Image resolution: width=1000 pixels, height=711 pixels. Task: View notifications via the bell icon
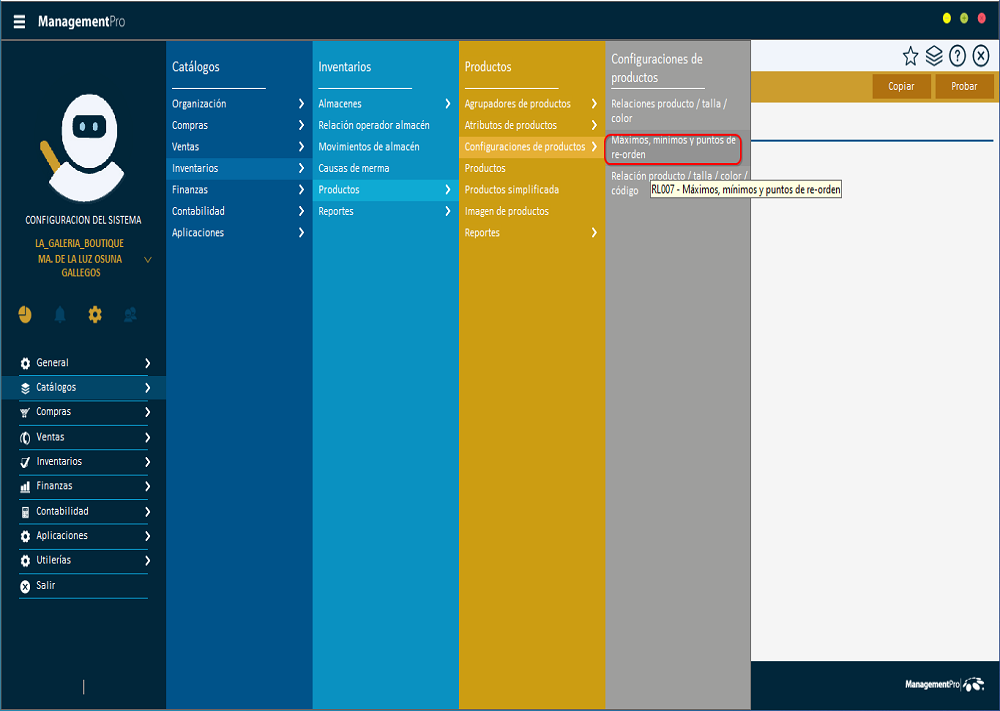coord(60,315)
